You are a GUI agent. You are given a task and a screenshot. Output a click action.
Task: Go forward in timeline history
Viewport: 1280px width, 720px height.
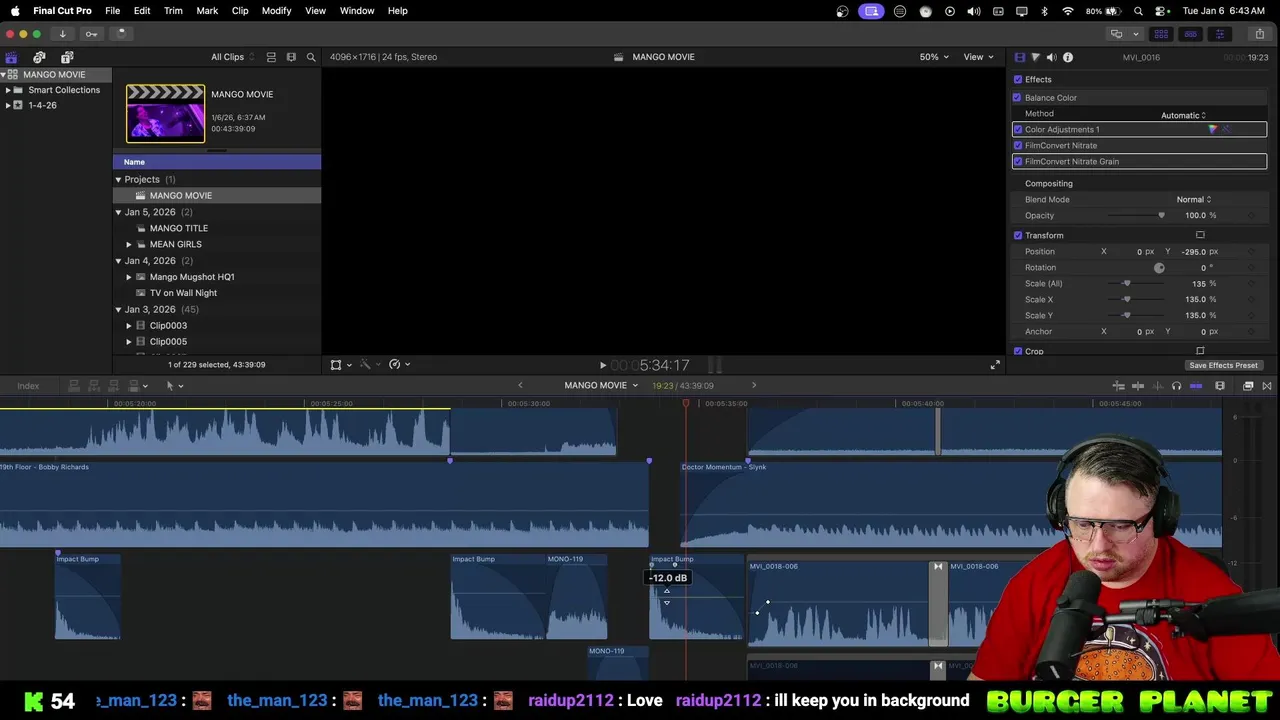tap(754, 386)
